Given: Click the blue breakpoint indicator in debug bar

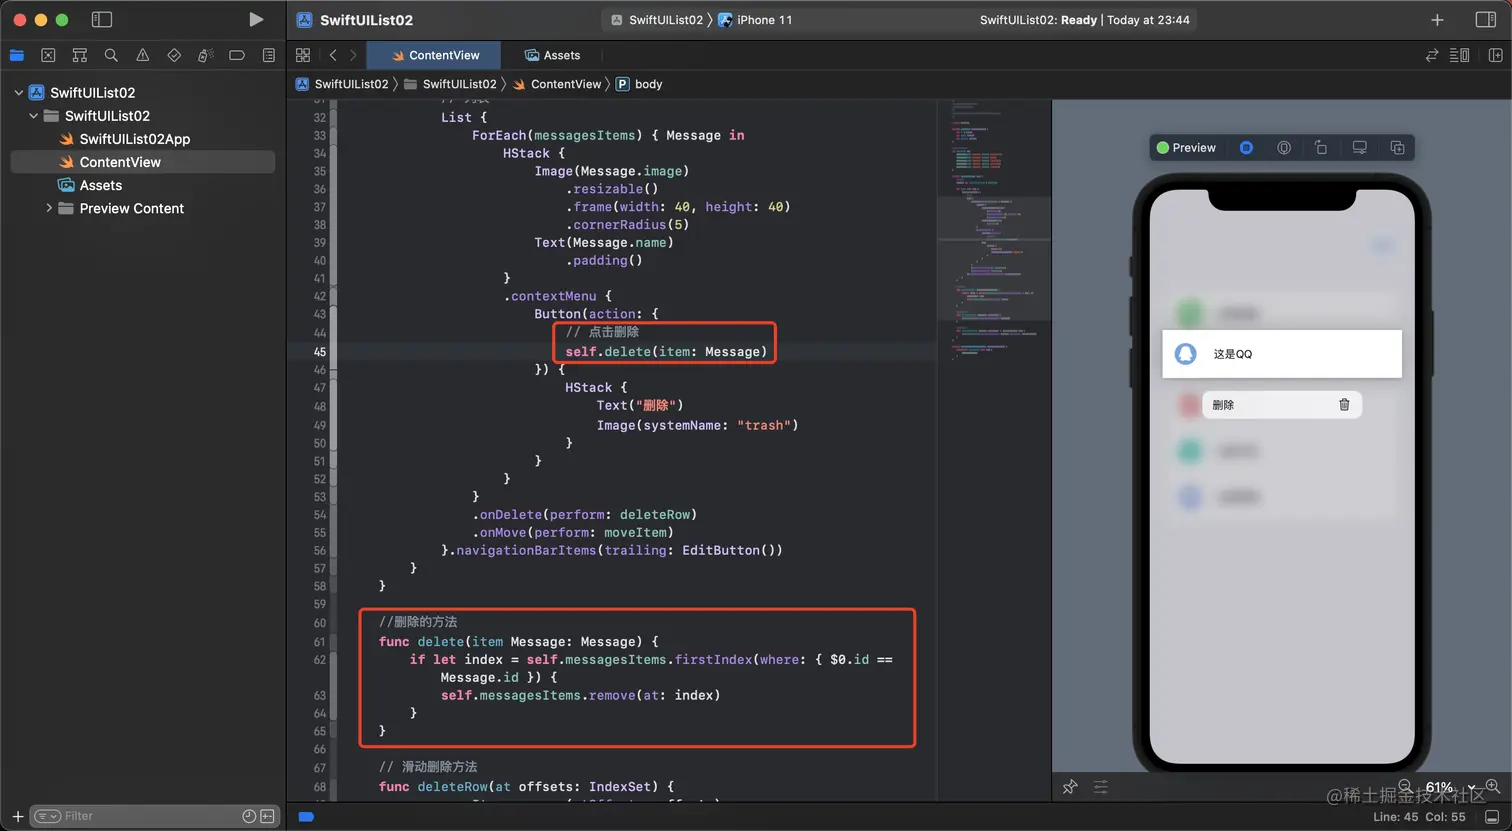Looking at the screenshot, I should [x=307, y=817].
